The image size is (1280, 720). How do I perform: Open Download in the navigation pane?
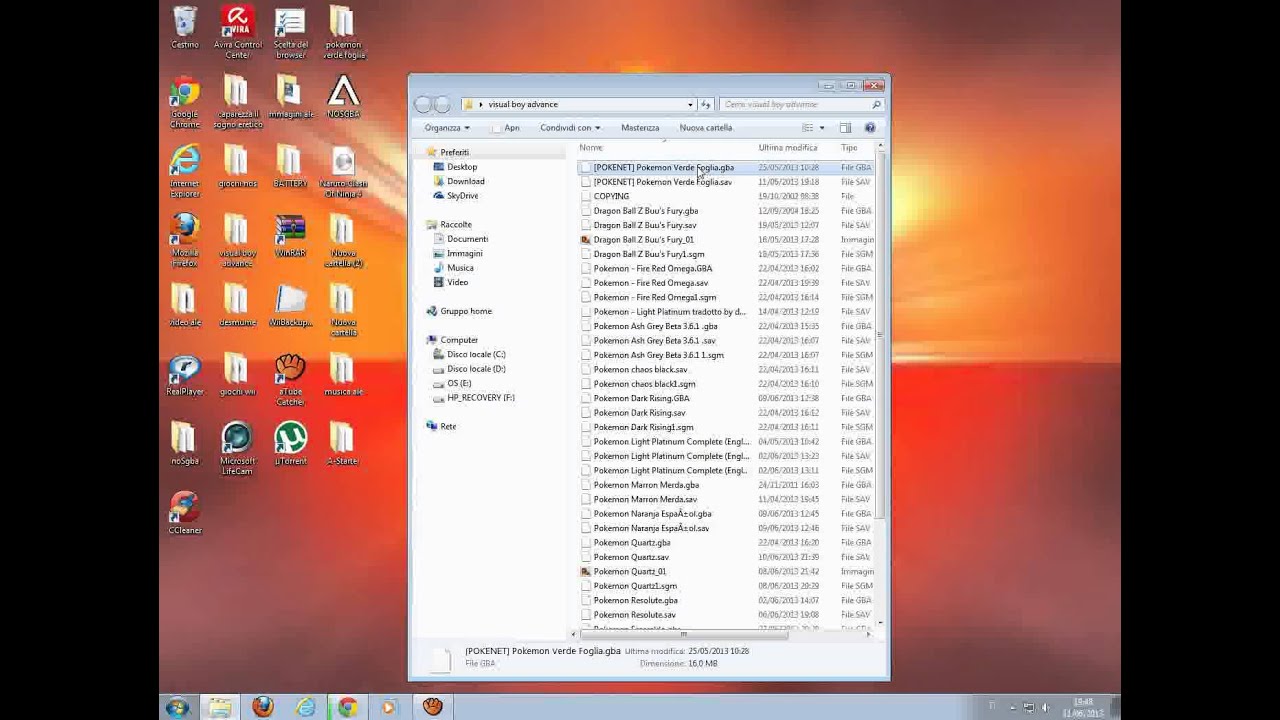(465, 182)
